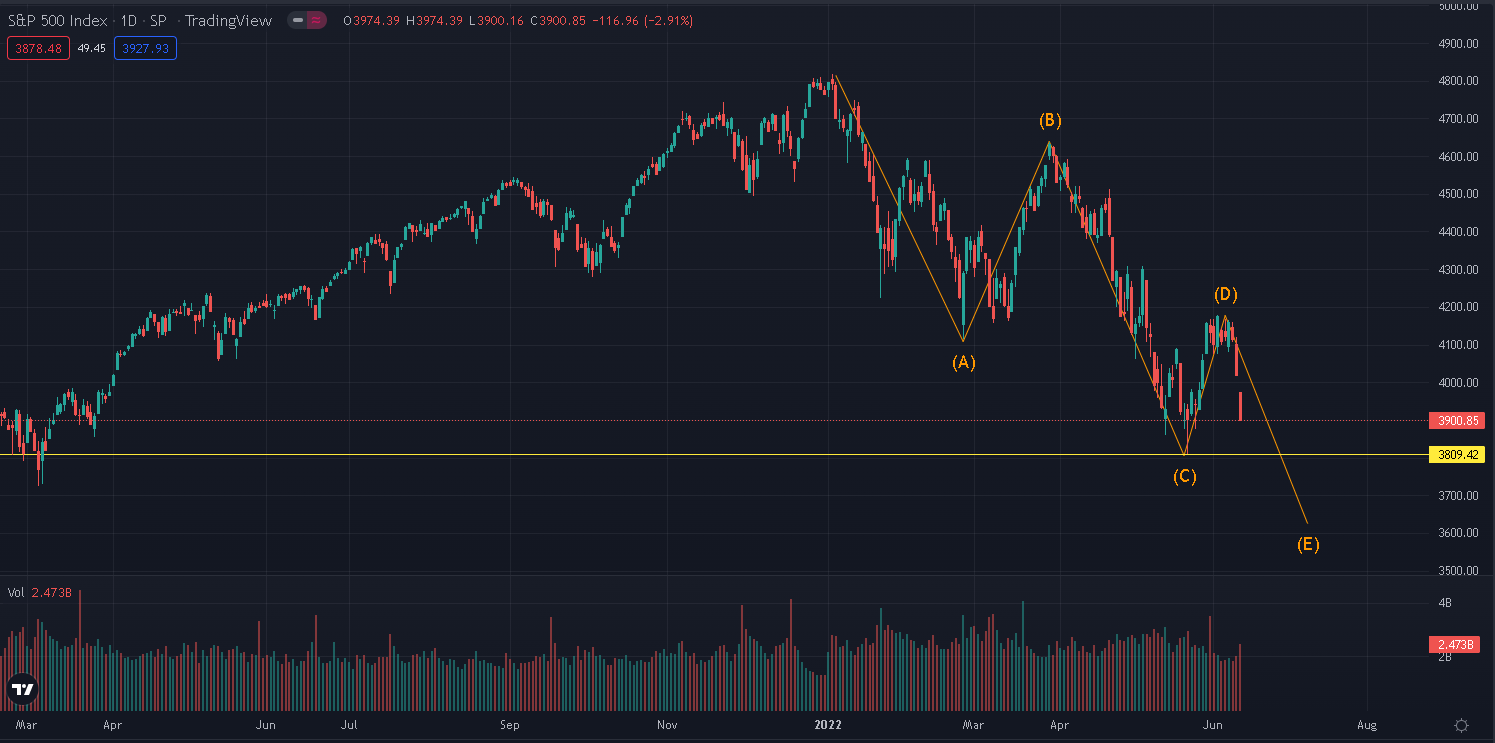Click the 4B volume scale label
Viewport: 1495px width, 743px height.
click(x=1445, y=602)
